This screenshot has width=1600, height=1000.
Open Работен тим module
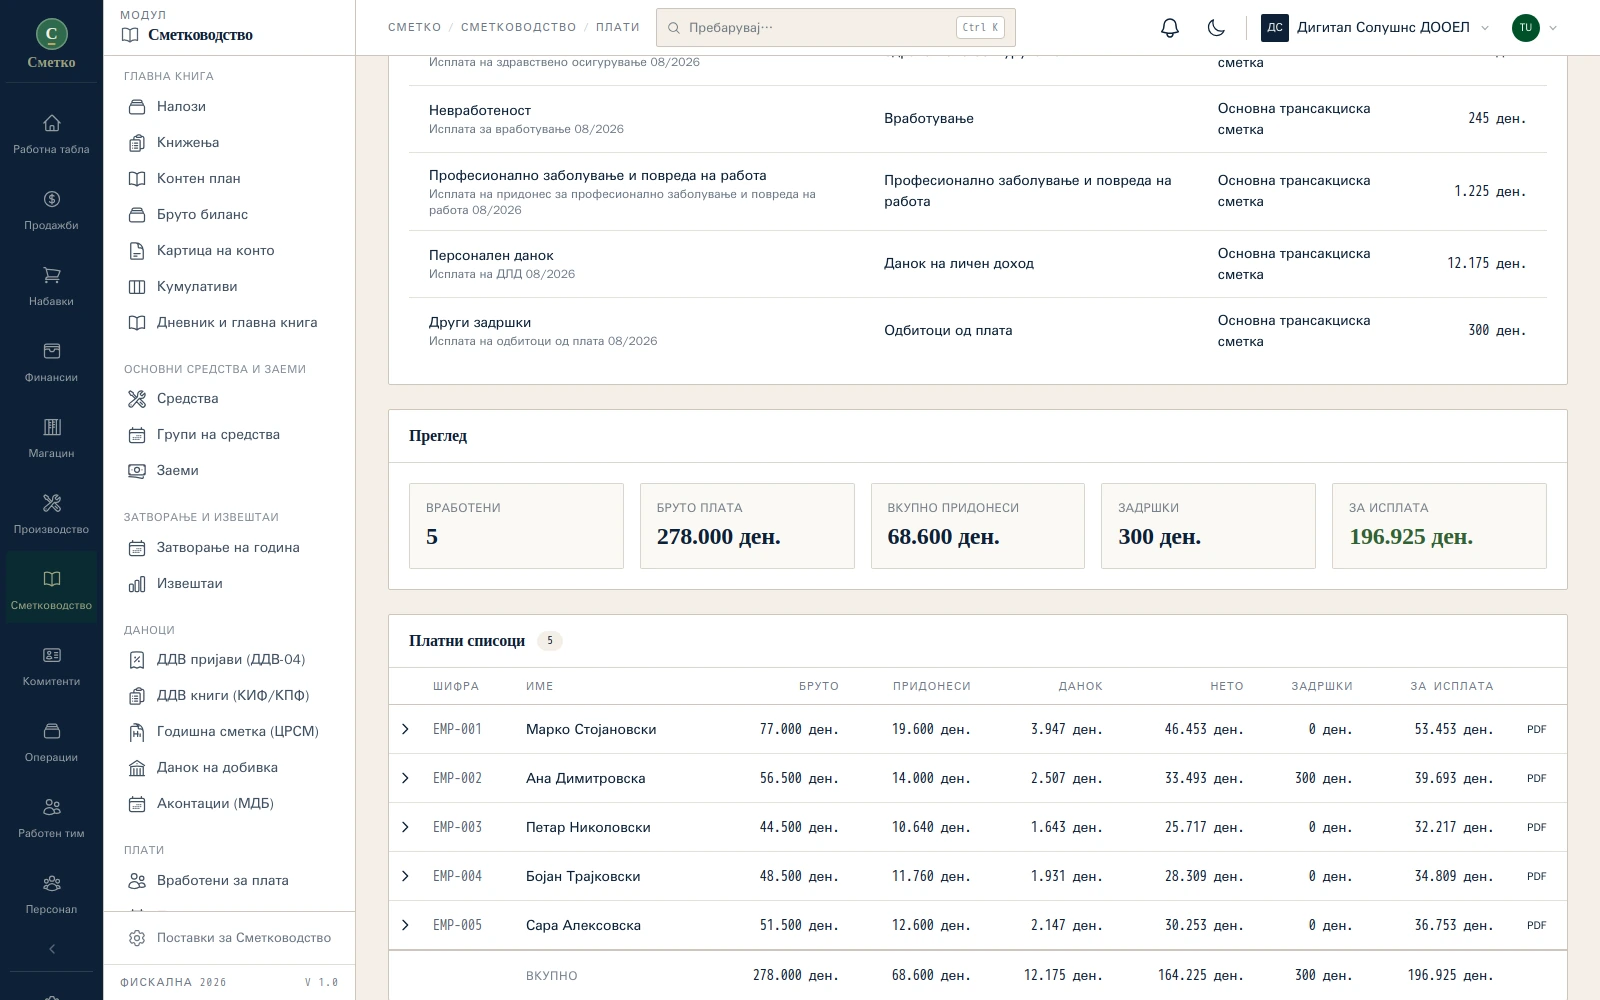[51, 818]
